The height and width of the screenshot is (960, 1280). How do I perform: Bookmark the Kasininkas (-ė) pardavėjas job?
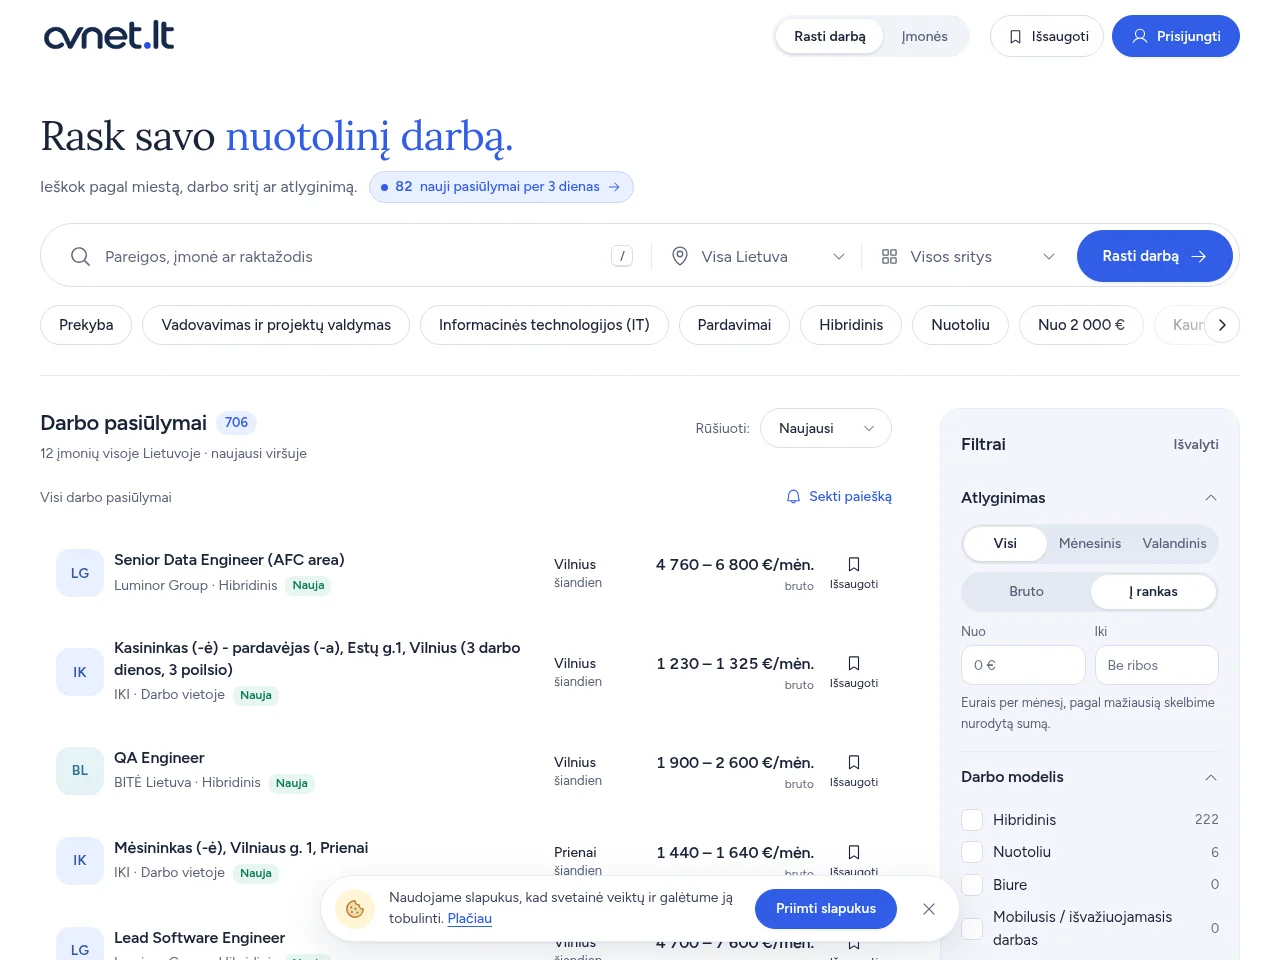[x=854, y=672]
